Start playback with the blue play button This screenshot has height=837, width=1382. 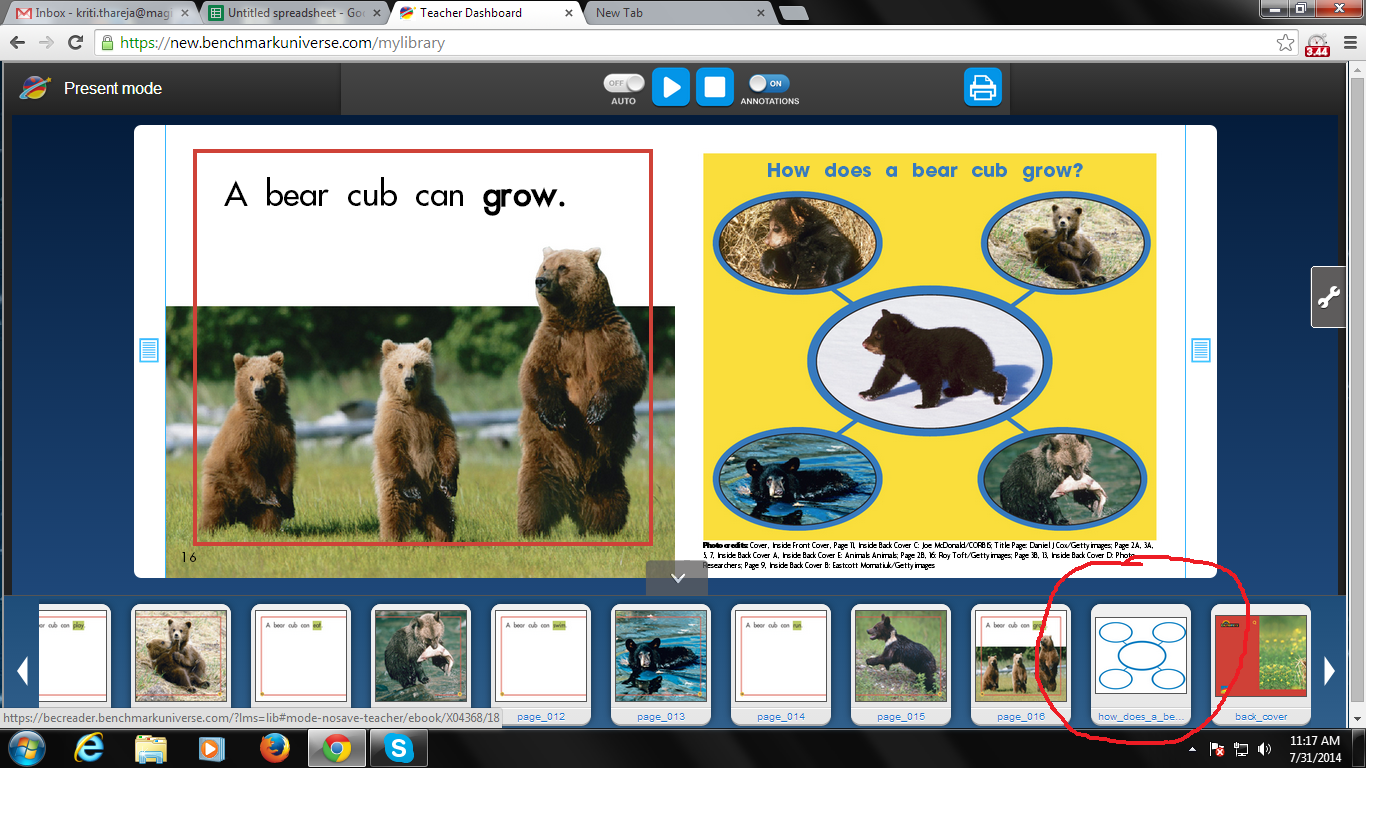pos(671,87)
